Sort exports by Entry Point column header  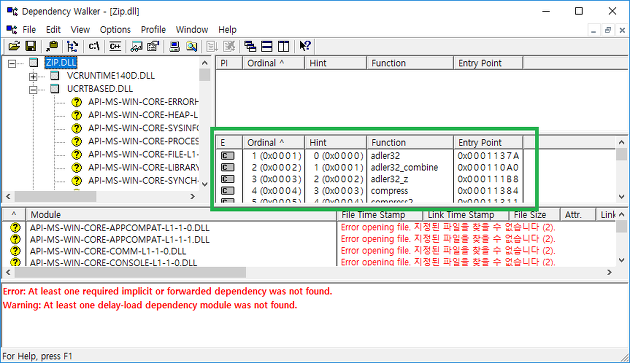point(488,142)
